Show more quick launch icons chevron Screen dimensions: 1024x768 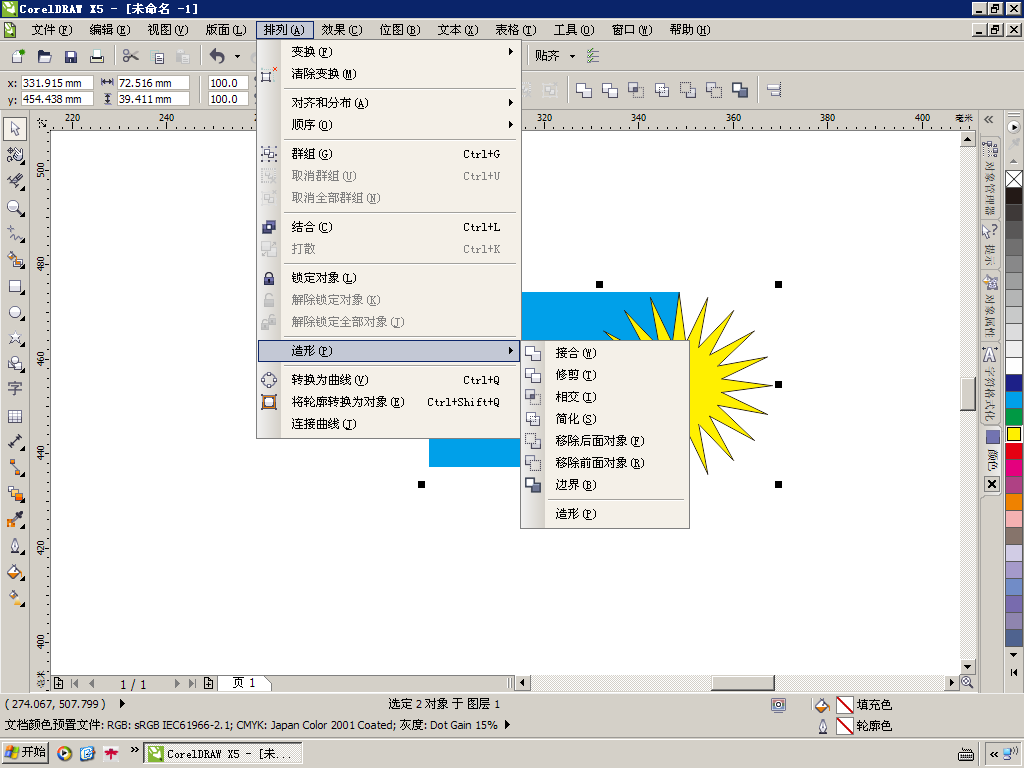click(134, 750)
